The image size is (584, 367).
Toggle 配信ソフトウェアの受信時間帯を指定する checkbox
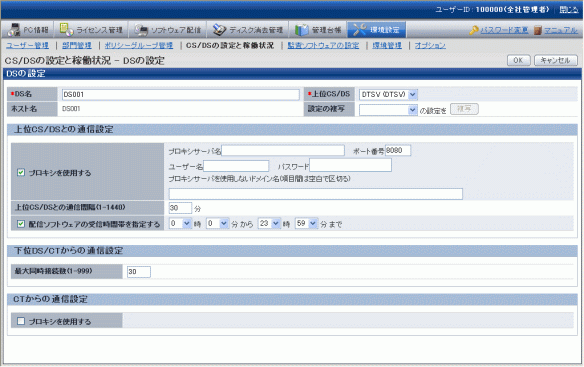click(21, 224)
